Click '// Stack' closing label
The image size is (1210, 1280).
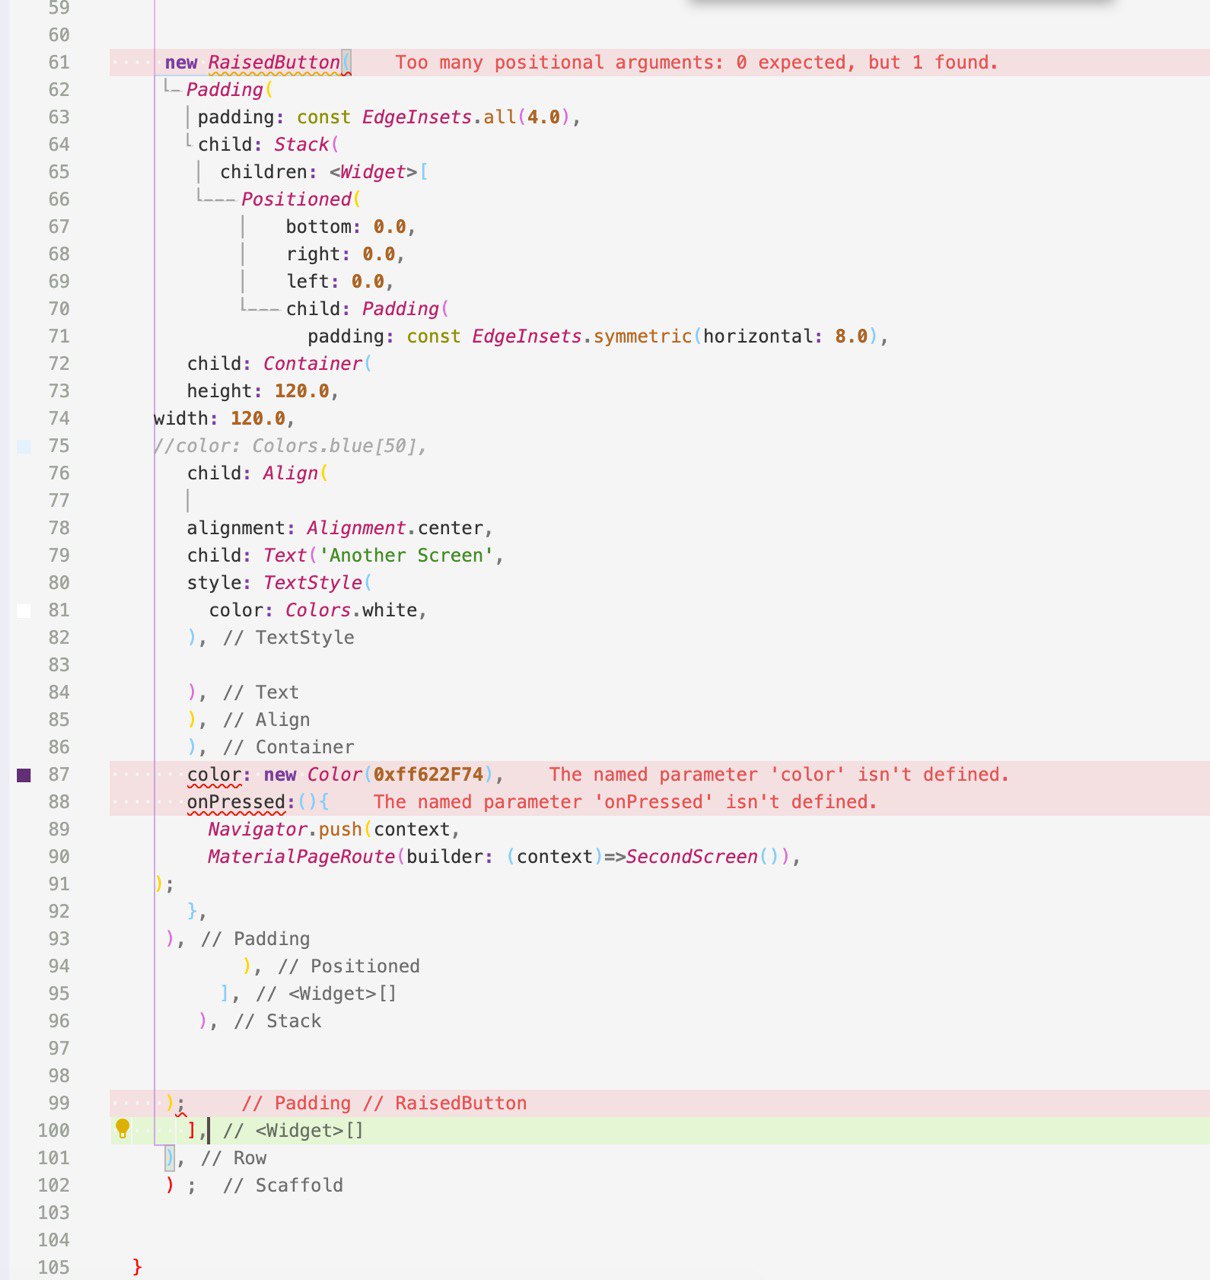[277, 1021]
